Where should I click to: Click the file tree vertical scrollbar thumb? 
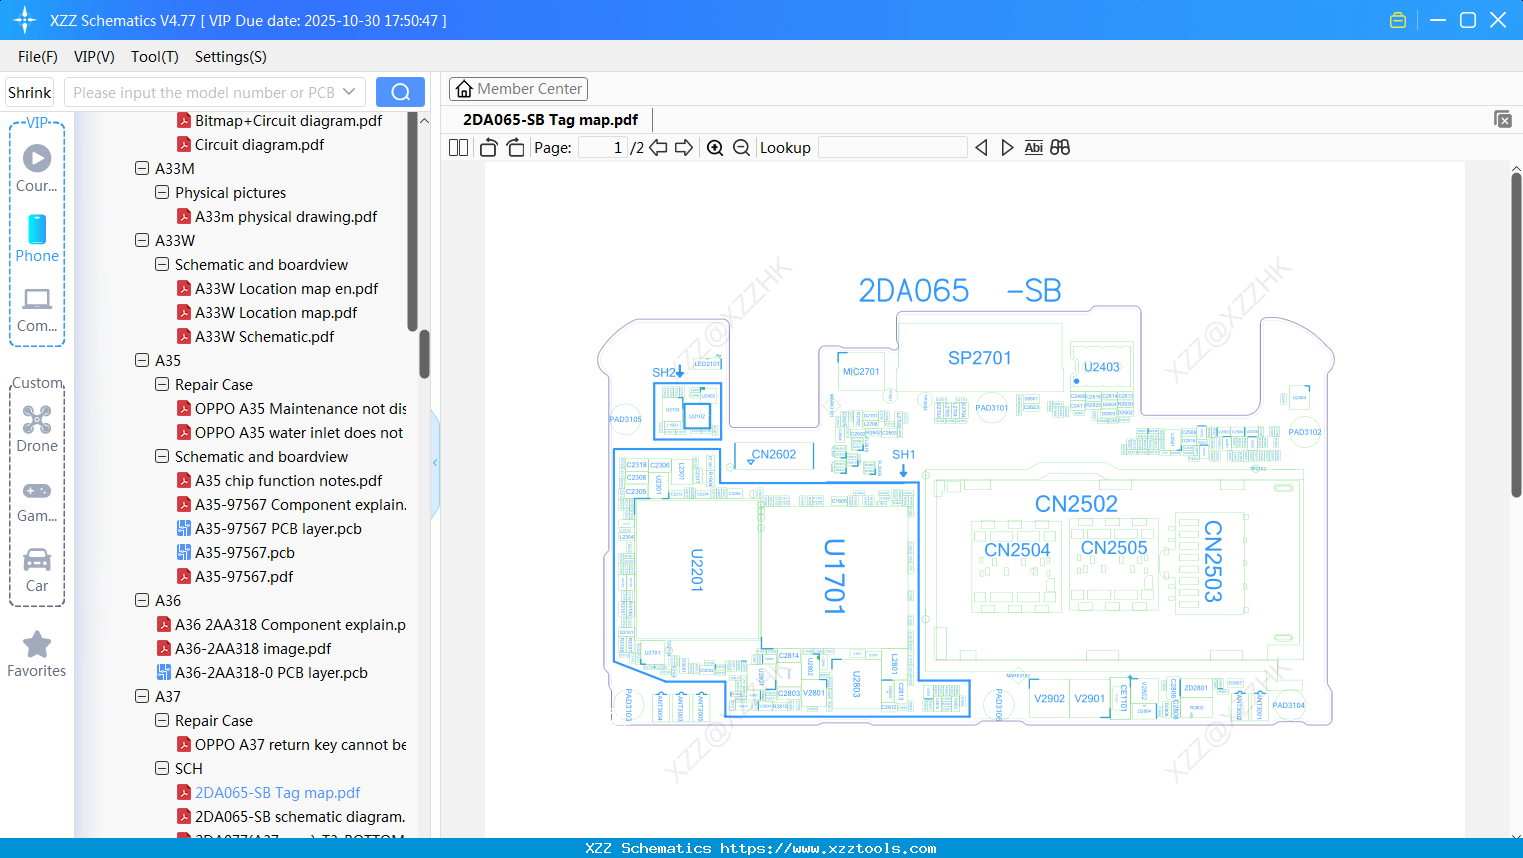point(424,354)
